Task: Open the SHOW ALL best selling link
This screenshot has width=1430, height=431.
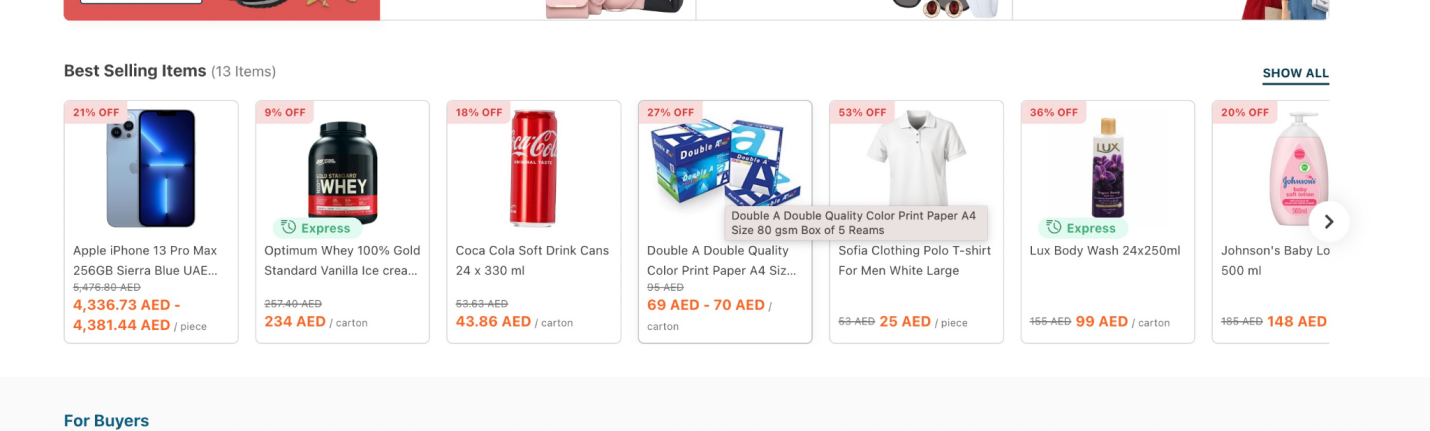Action: [1295, 73]
